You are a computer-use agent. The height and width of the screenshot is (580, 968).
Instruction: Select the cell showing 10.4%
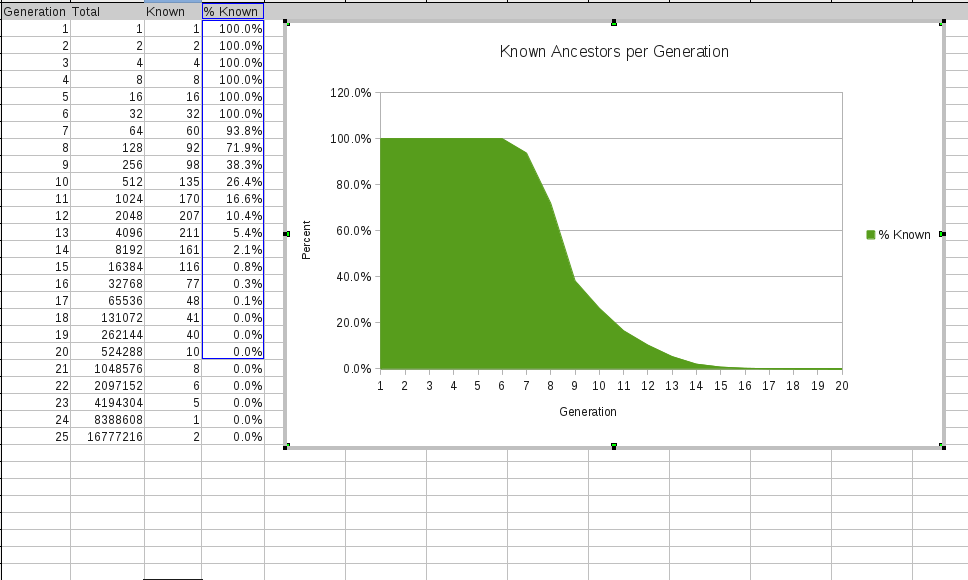click(x=233, y=215)
